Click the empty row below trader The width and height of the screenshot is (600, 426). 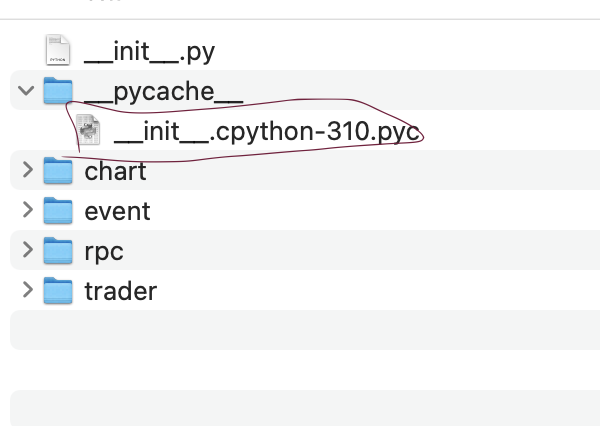tap(300, 330)
